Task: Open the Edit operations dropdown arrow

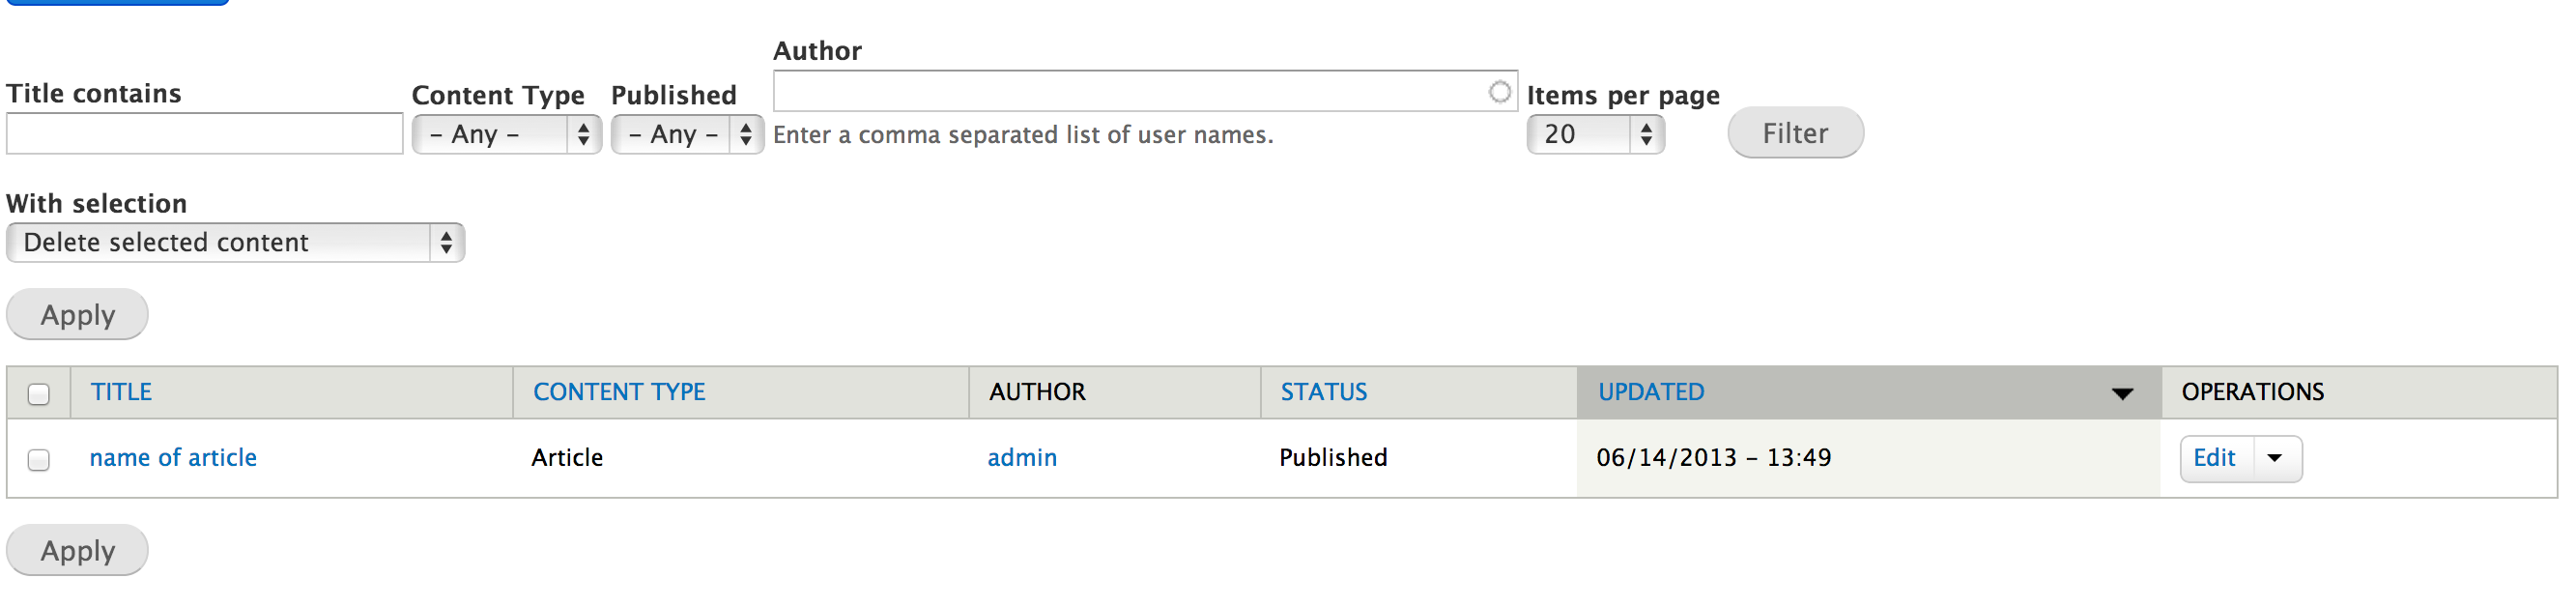Action: (2276, 458)
